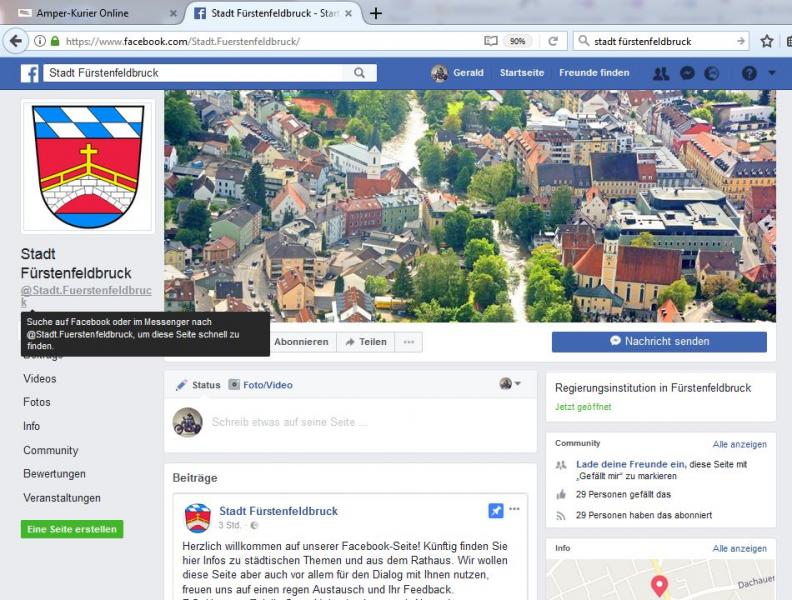Screen dimensions: 792x600
Task: Click browser search field with stadt fürstenfeldbruck
Action: [x=662, y=41]
